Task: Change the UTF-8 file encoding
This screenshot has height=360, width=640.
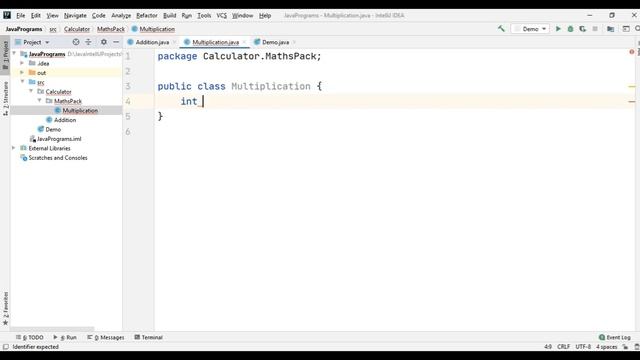Action: tap(583, 347)
